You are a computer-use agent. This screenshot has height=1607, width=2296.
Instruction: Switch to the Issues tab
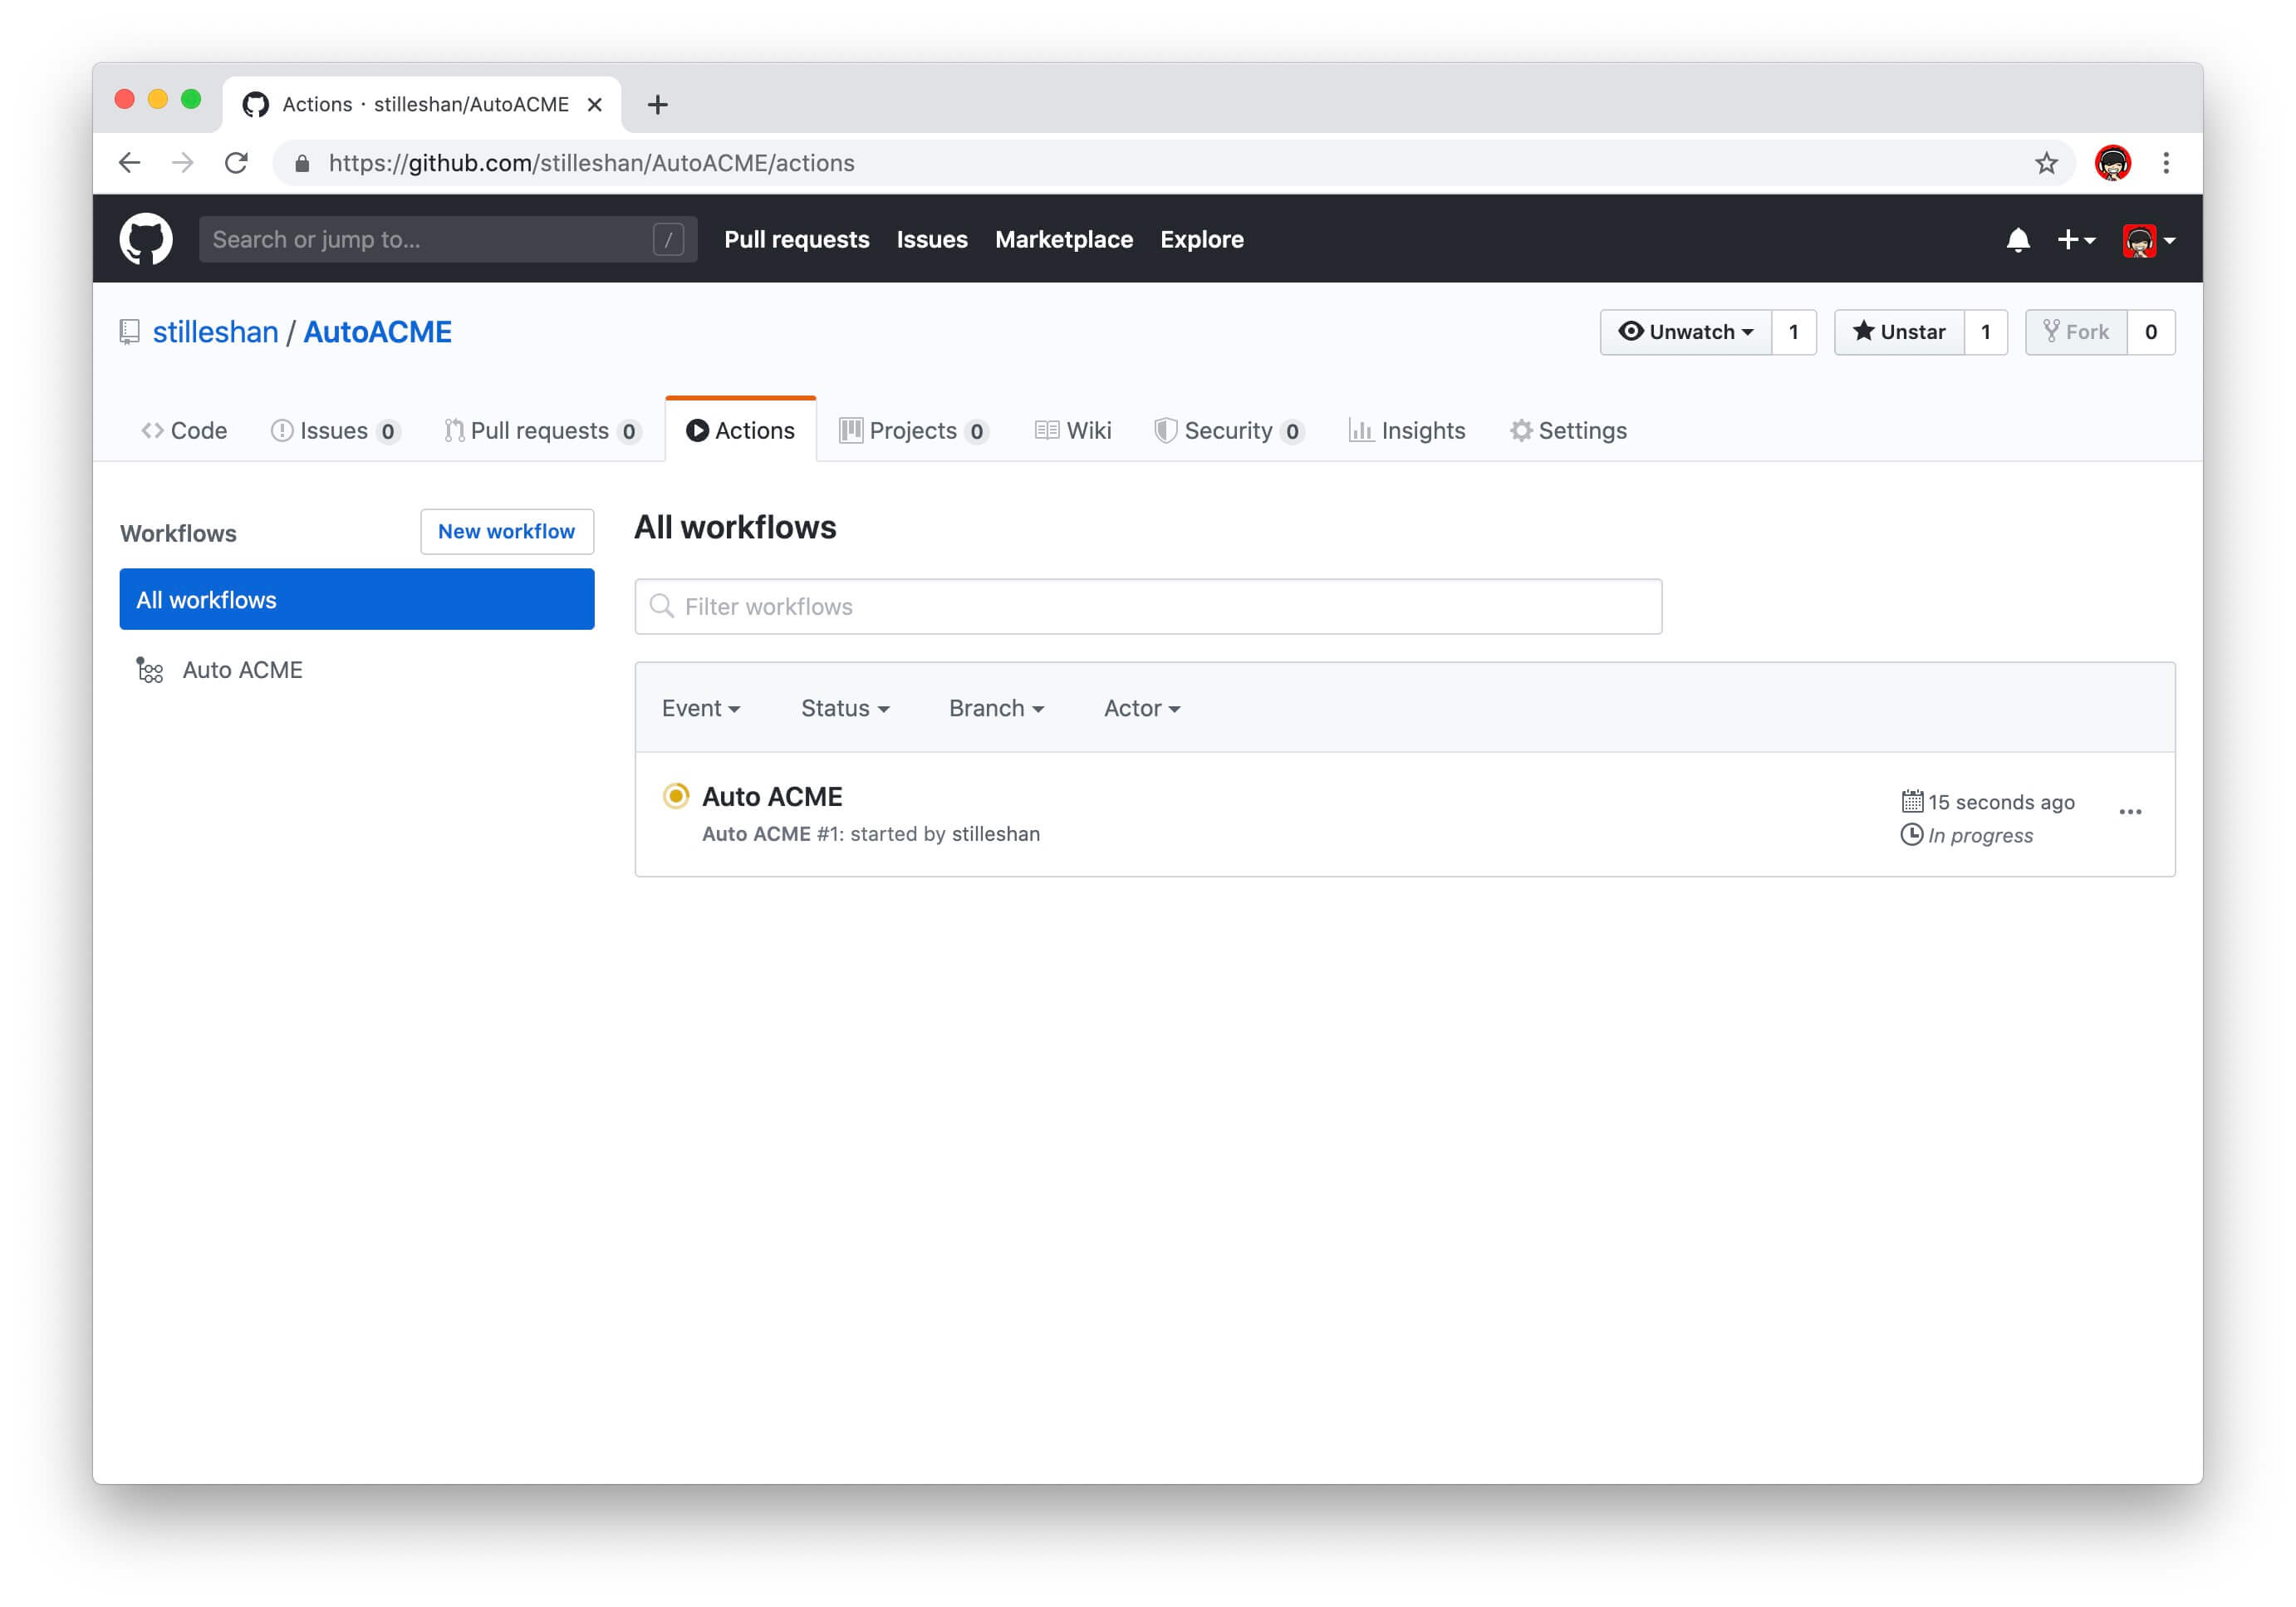point(335,431)
